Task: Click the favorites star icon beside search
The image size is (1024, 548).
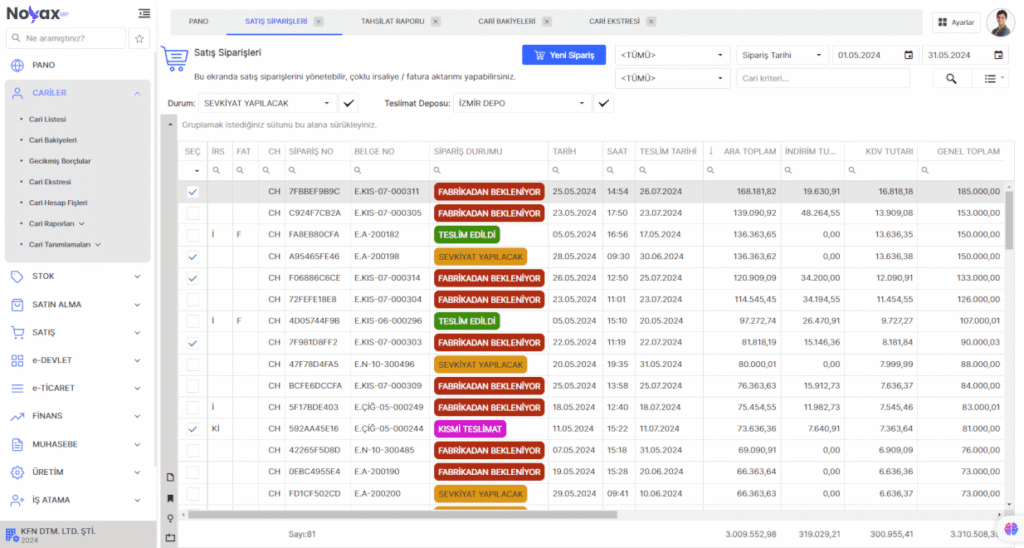Action: click(140, 38)
